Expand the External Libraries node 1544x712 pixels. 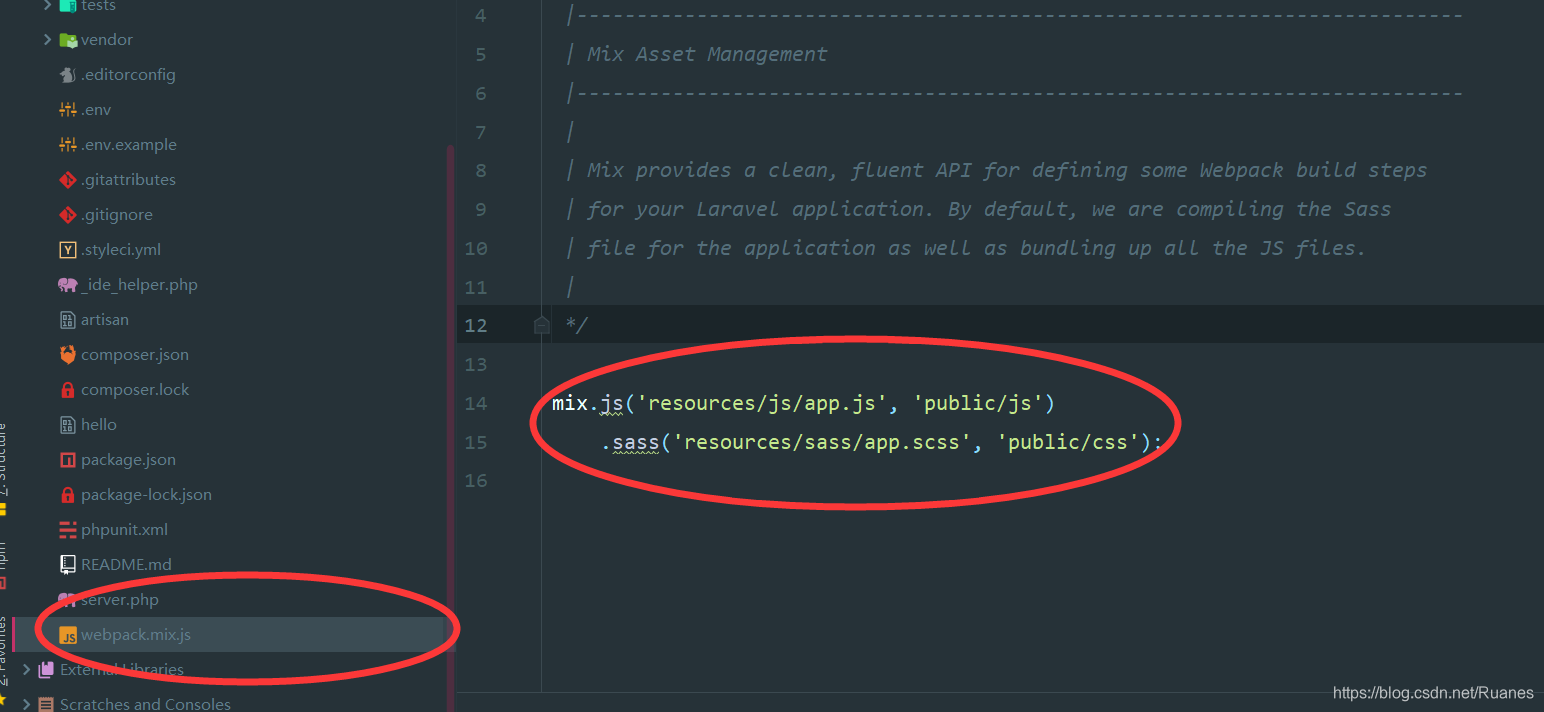point(26,670)
